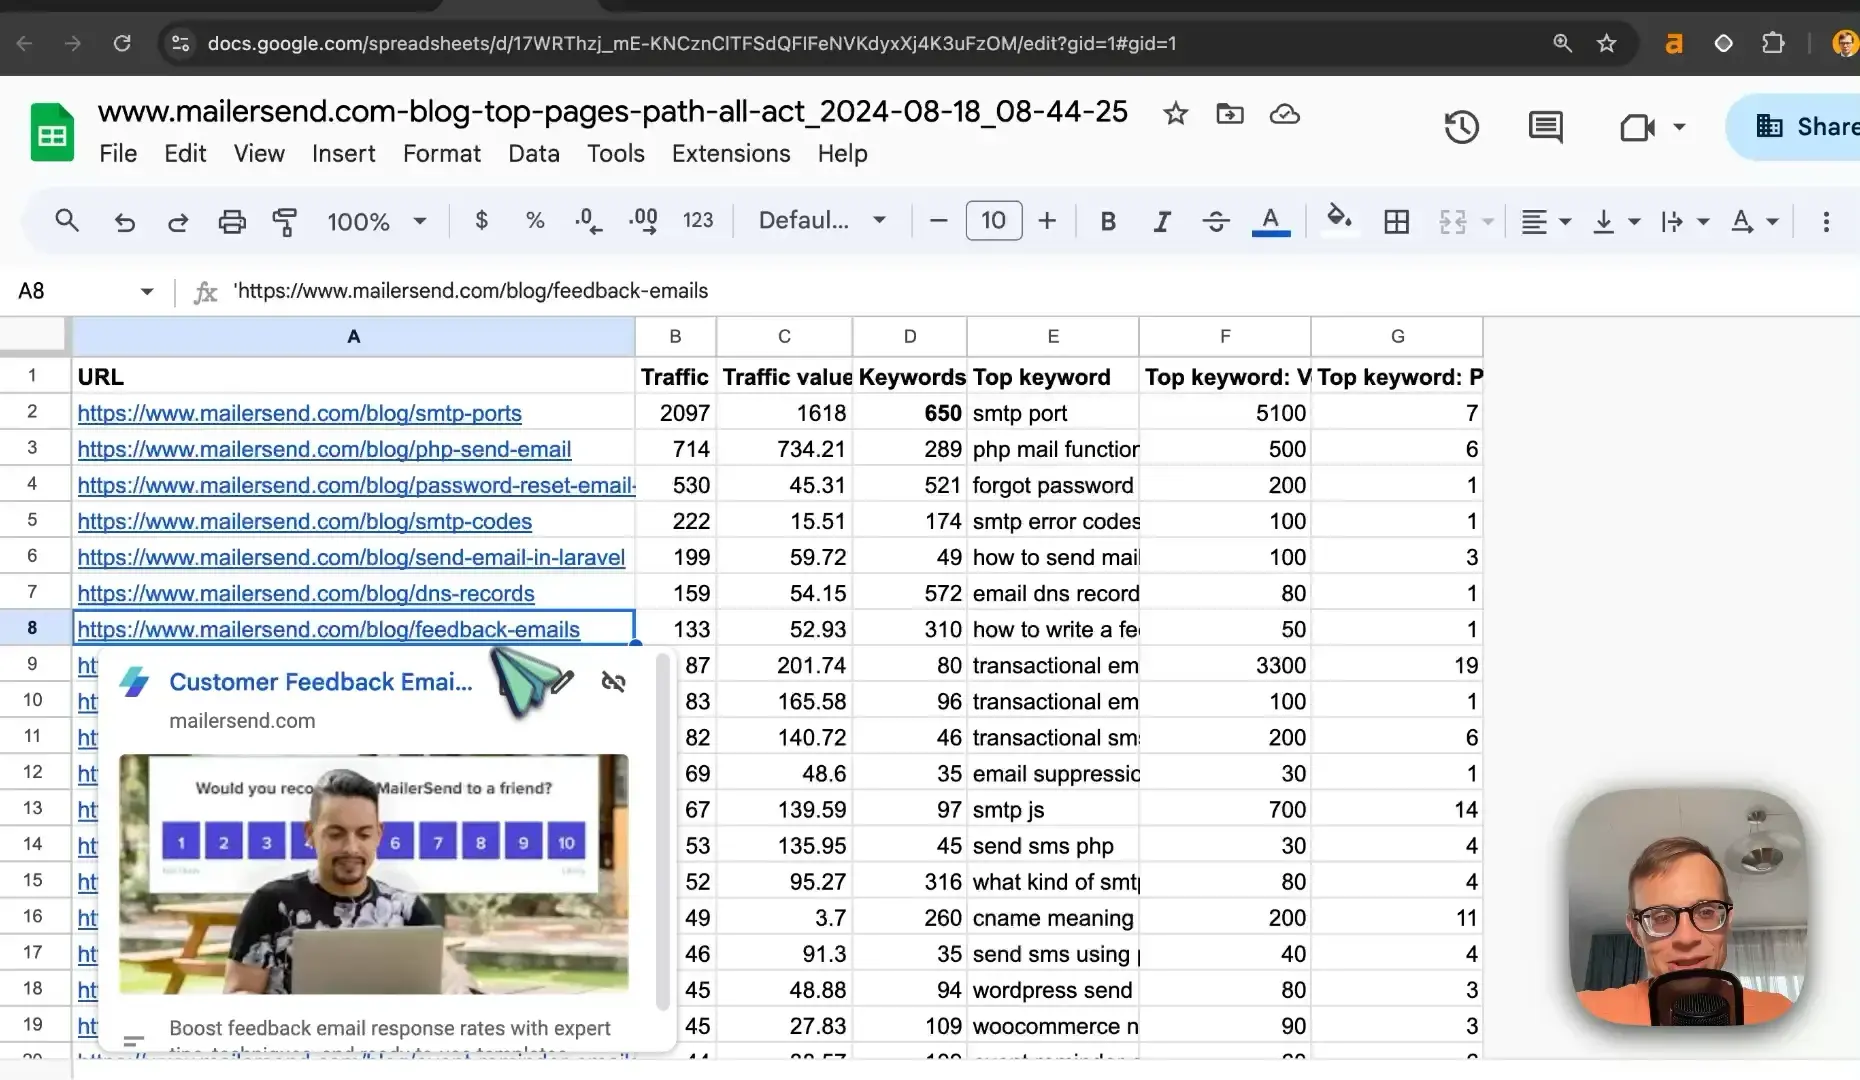Check the cloud document status icon
This screenshot has height=1080, width=1860.
[x=1284, y=114]
